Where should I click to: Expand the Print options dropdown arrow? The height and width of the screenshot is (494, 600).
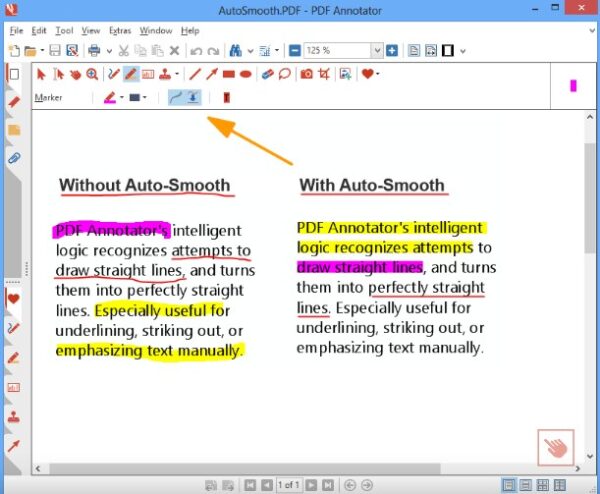[x=109, y=51]
